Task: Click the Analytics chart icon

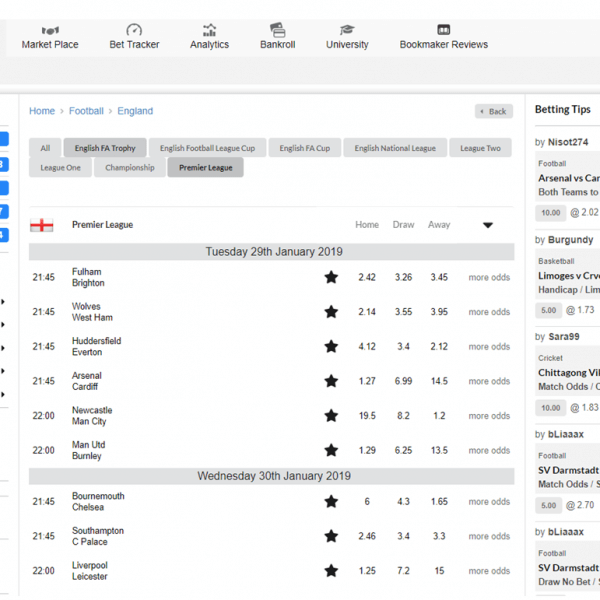Action: click(x=209, y=30)
